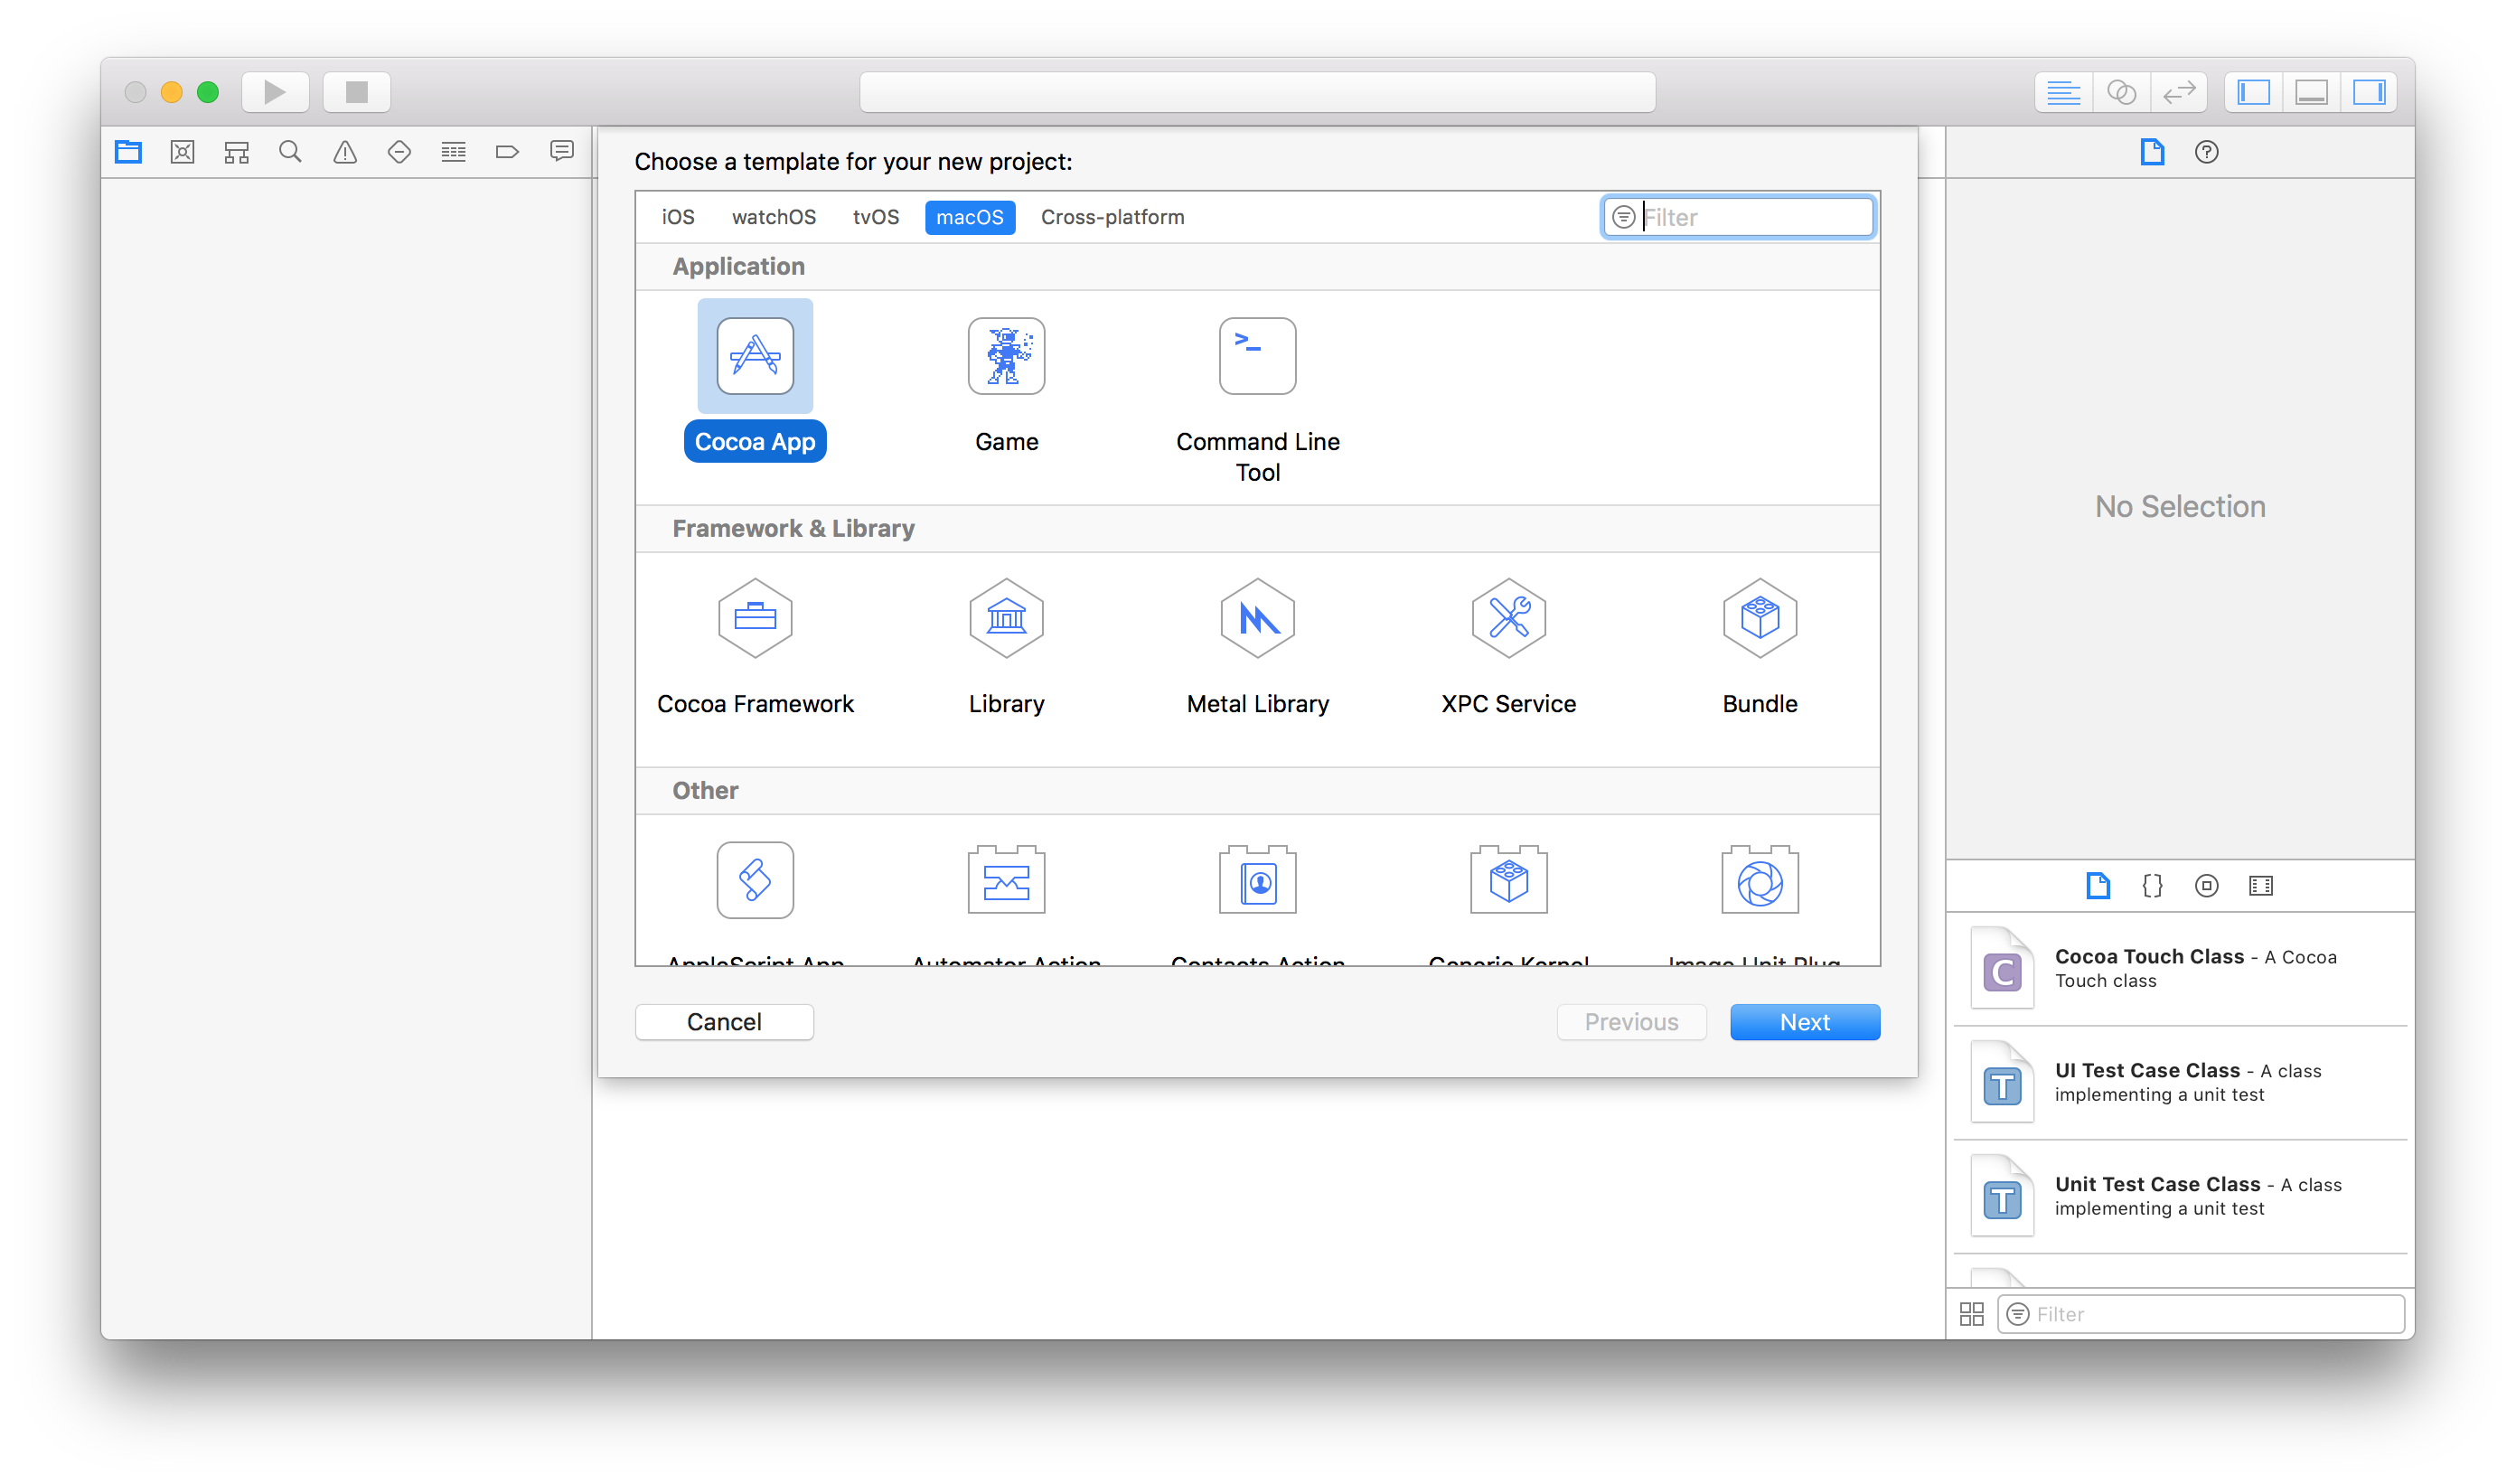2516x1484 pixels.
Task: Click the Stop button in toolbar
Action: pyautogui.click(x=357, y=92)
